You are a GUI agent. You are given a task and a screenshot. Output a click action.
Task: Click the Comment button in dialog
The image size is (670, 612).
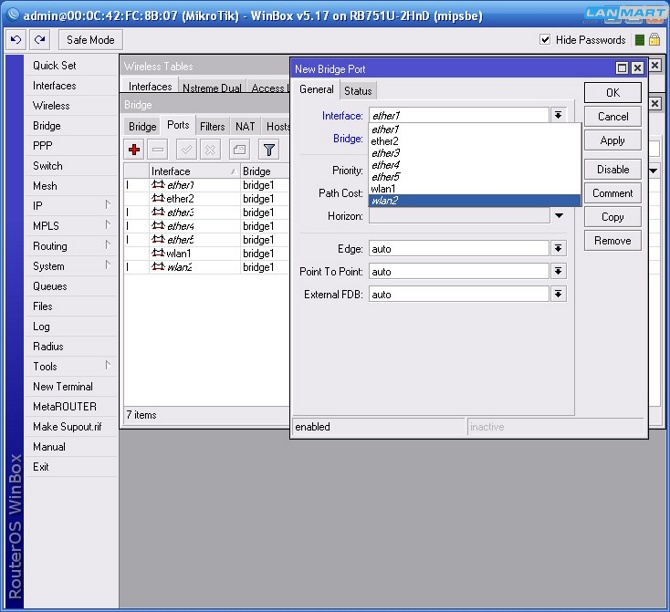[613, 193]
